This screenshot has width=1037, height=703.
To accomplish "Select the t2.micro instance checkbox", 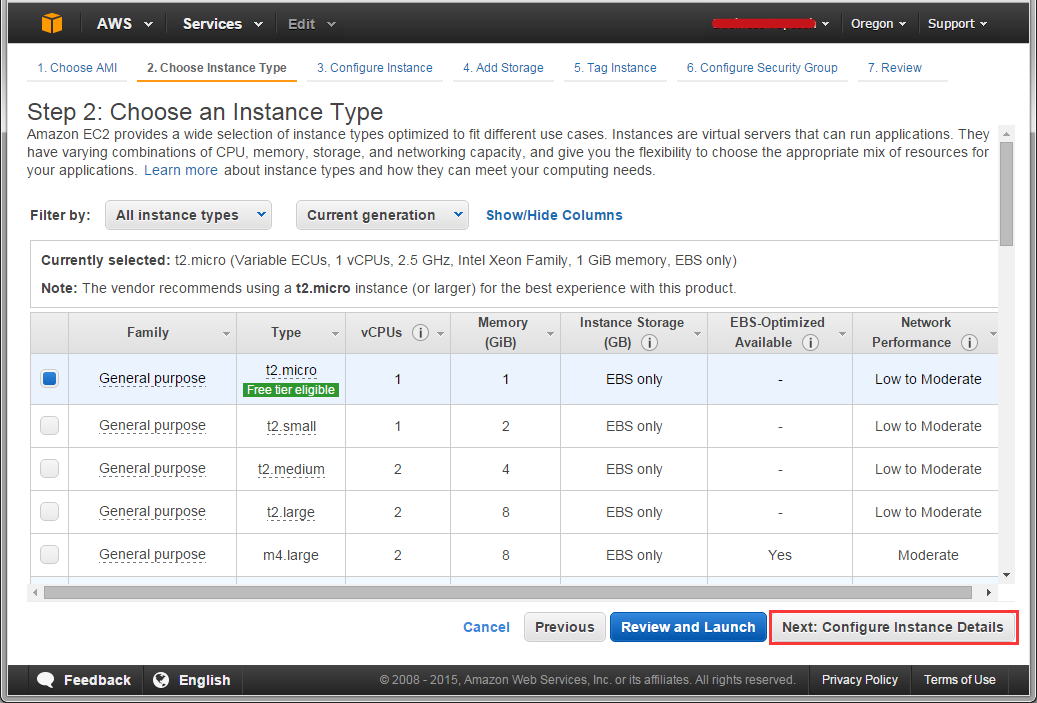I will click(x=50, y=378).
